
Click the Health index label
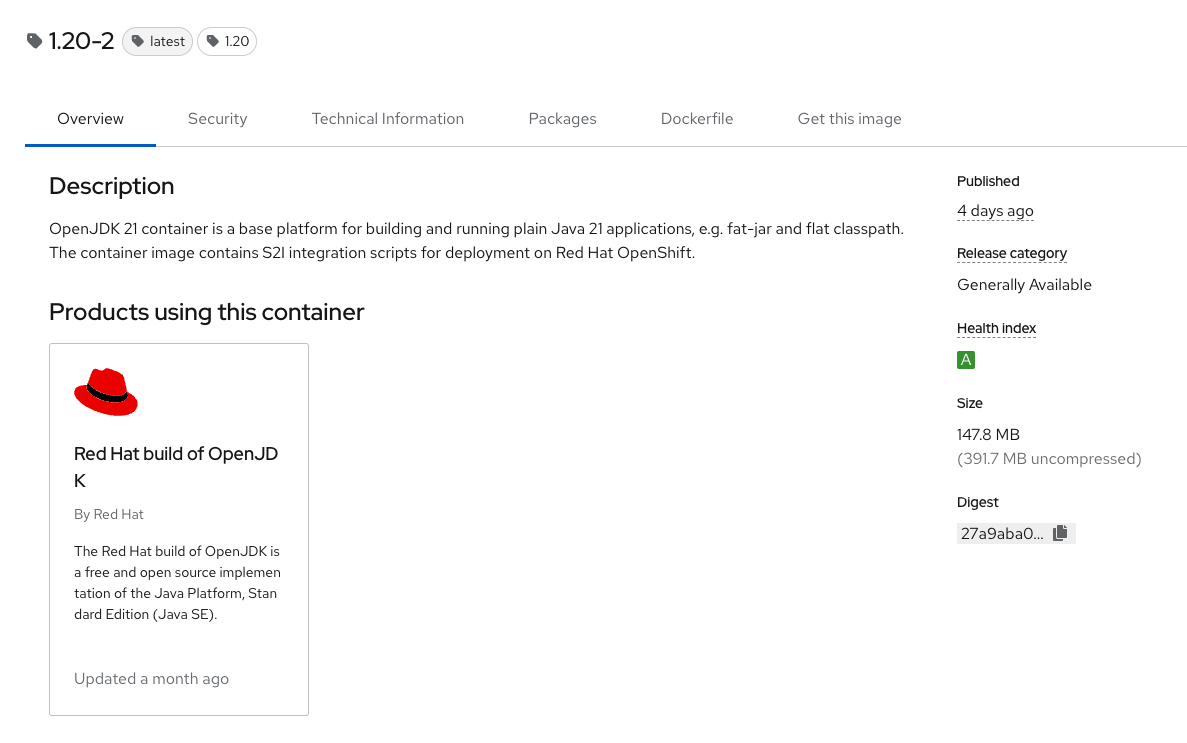coord(996,328)
